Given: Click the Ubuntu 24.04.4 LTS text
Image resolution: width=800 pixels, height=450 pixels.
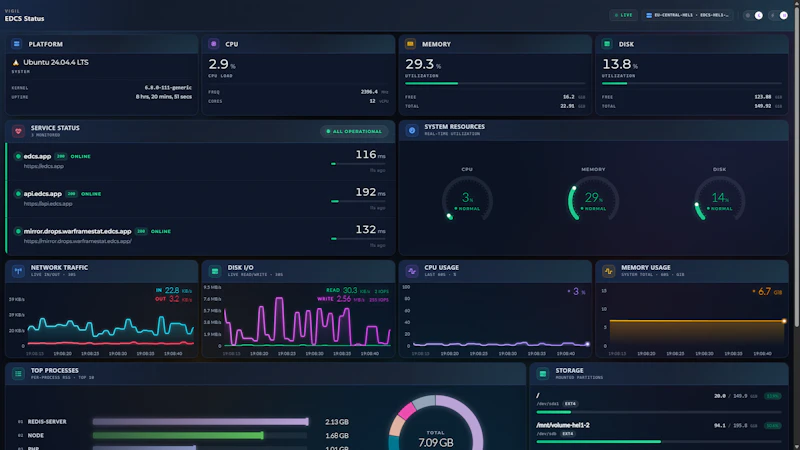Looking at the screenshot, I should pos(56,62).
